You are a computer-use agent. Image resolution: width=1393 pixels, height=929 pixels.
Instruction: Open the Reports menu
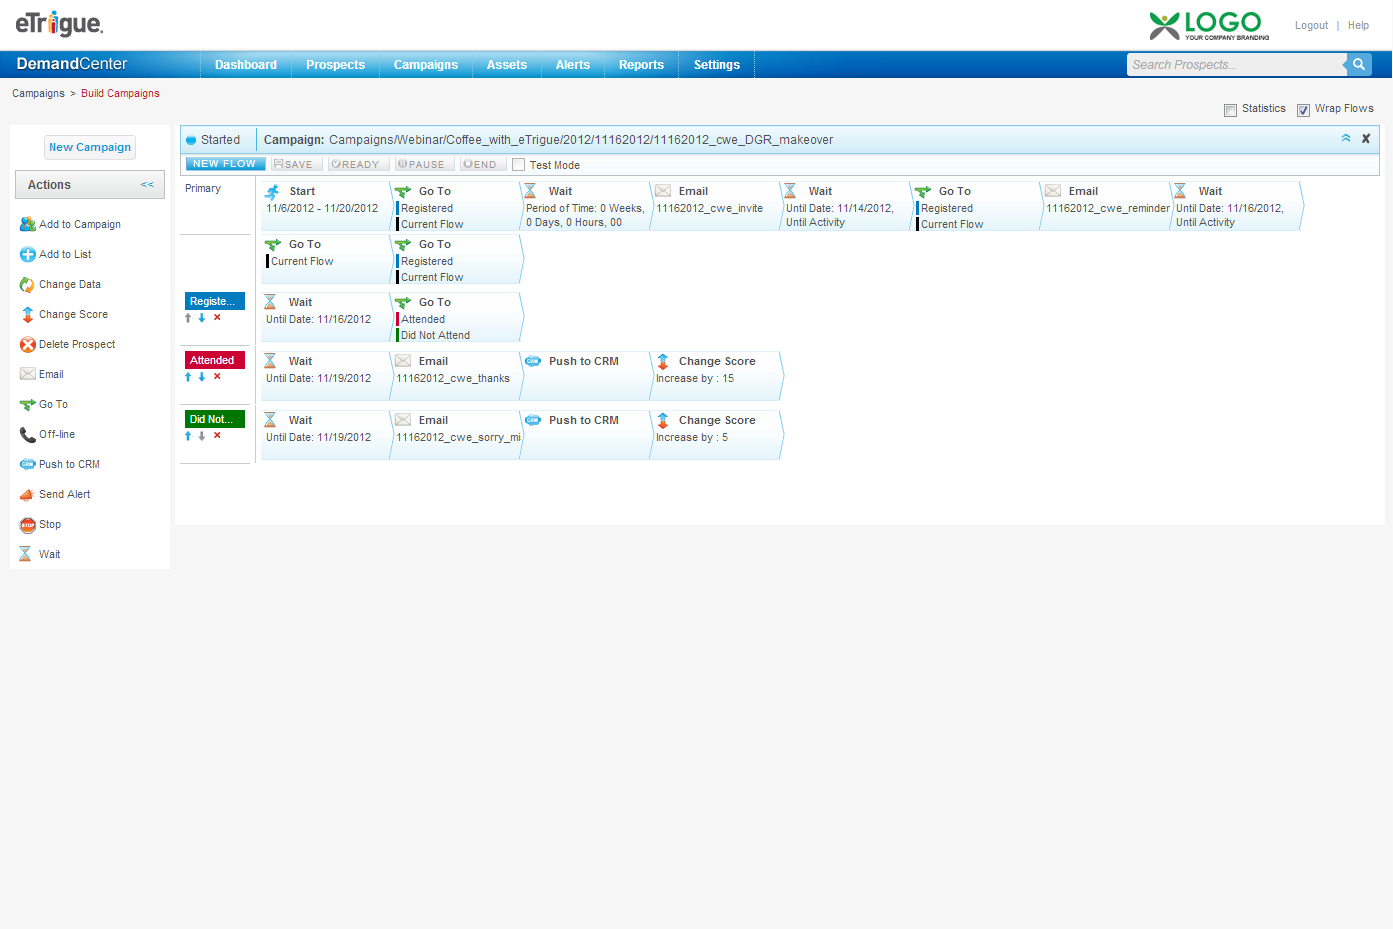click(x=641, y=65)
